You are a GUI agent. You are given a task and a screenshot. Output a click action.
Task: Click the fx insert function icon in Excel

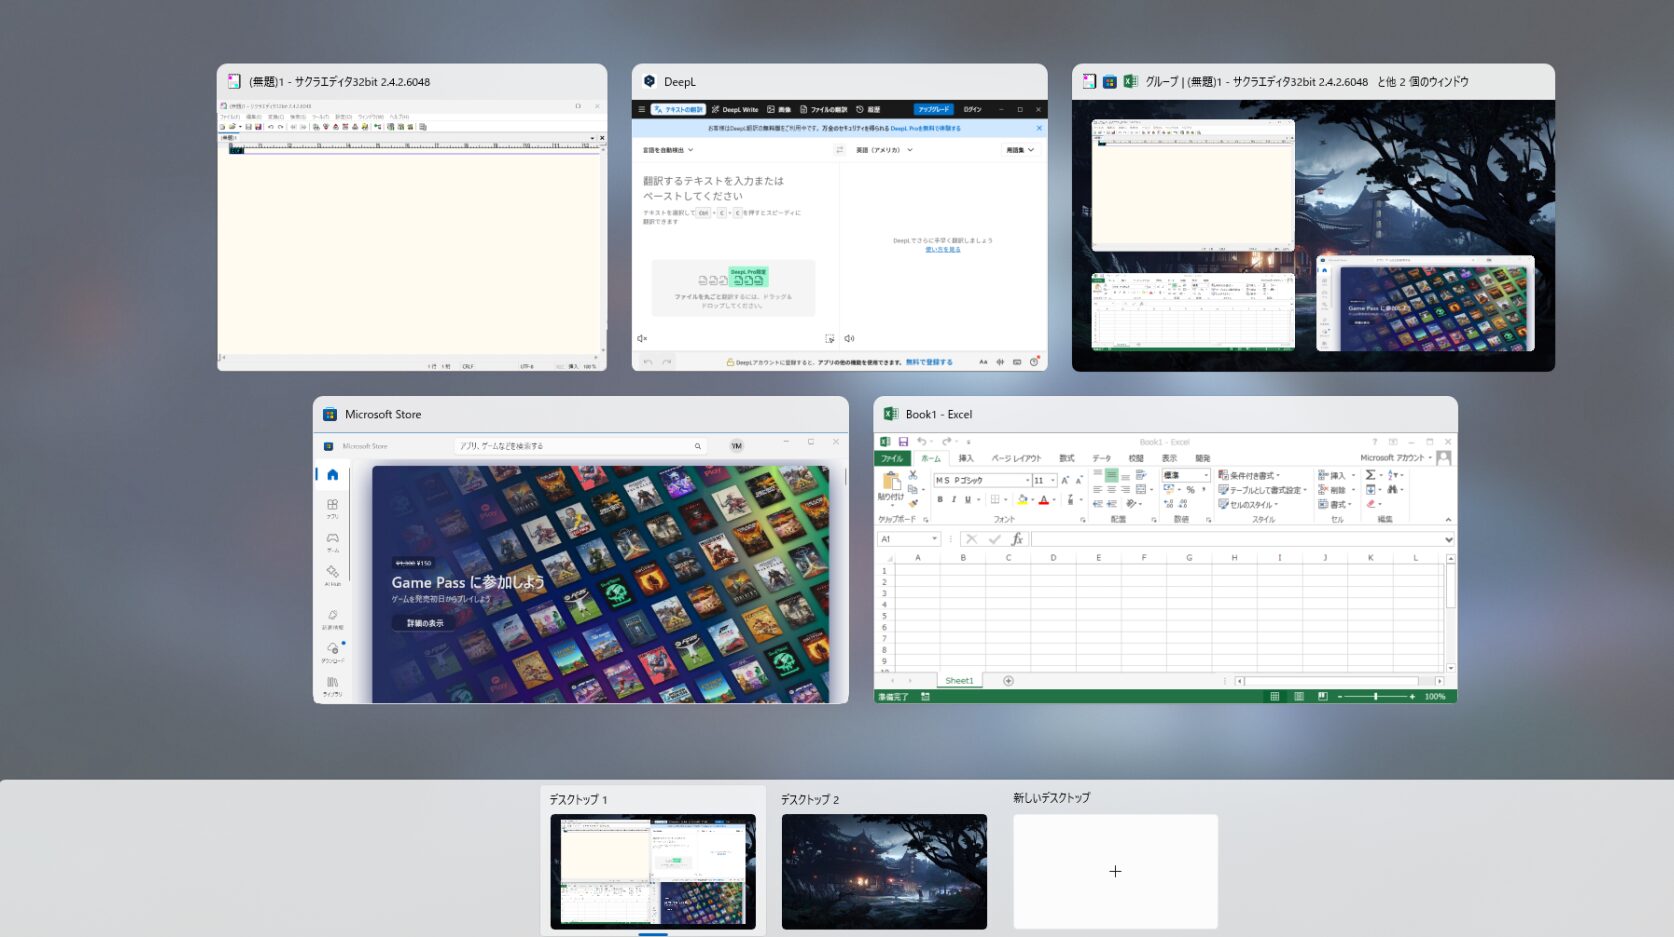1017,539
